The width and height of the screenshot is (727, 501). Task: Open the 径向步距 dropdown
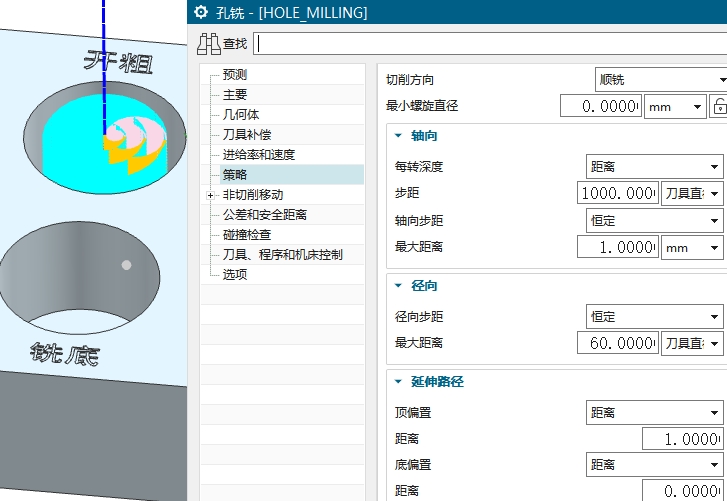[x=655, y=317]
